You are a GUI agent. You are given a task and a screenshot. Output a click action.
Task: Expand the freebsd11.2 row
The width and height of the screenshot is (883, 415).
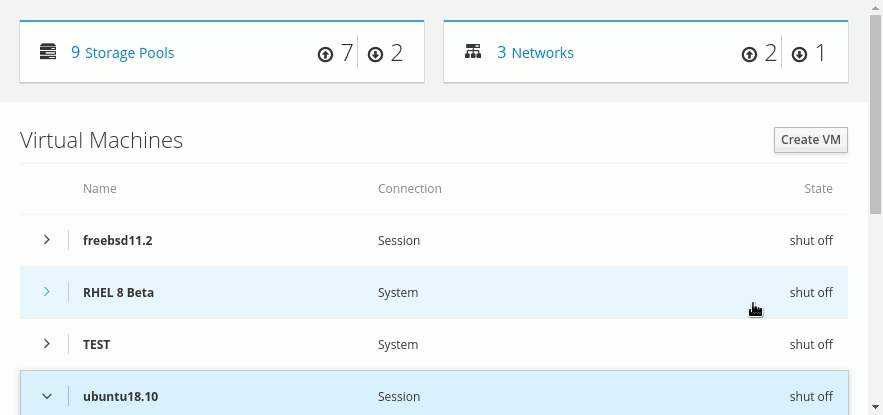pos(46,240)
